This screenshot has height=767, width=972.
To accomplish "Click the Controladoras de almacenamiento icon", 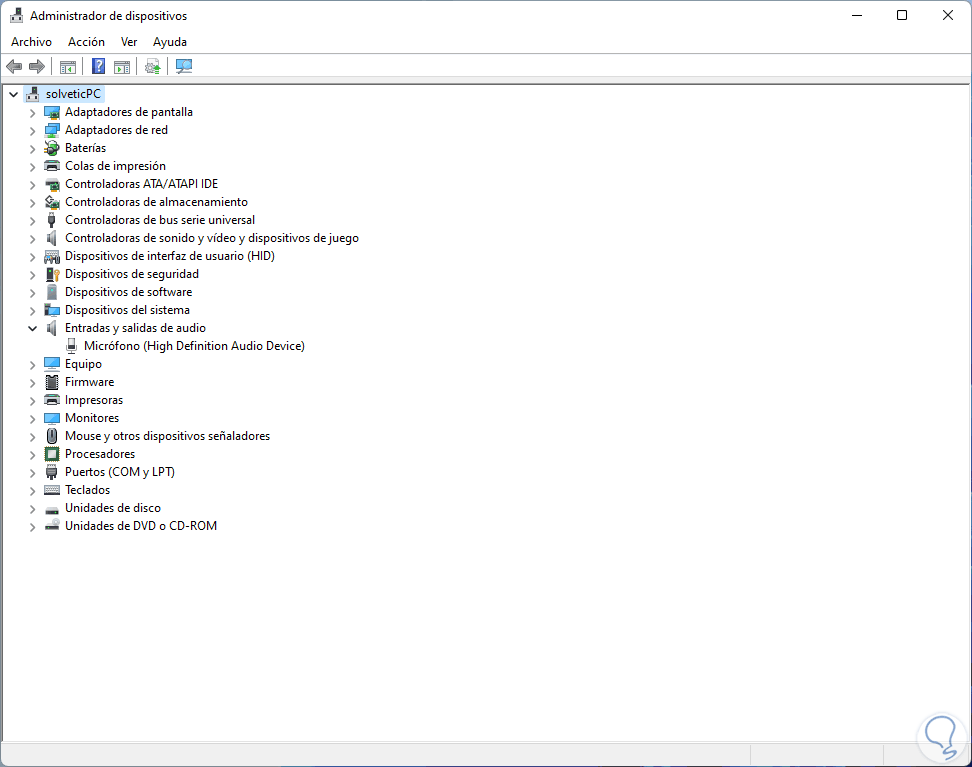I will (52, 202).
